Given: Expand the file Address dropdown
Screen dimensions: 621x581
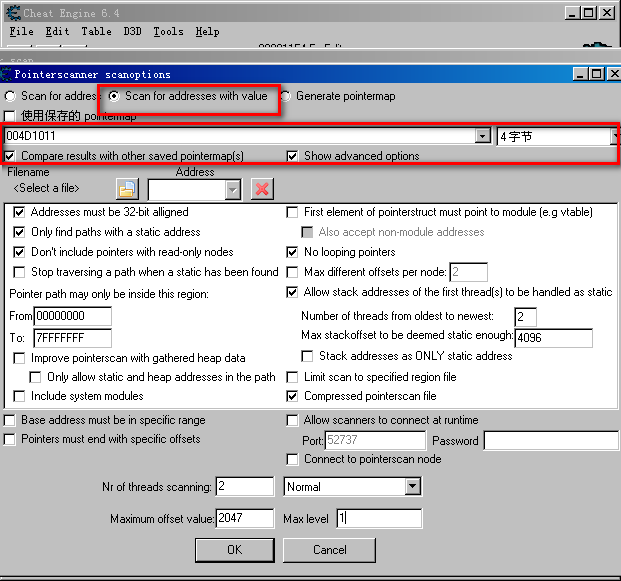Looking at the screenshot, I should tap(233, 189).
